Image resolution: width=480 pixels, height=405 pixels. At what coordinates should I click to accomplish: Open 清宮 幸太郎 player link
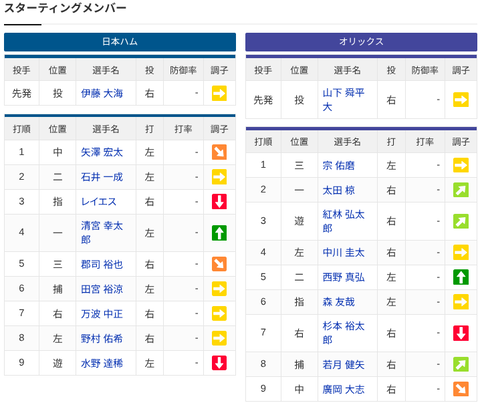click(x=102, y=233)
